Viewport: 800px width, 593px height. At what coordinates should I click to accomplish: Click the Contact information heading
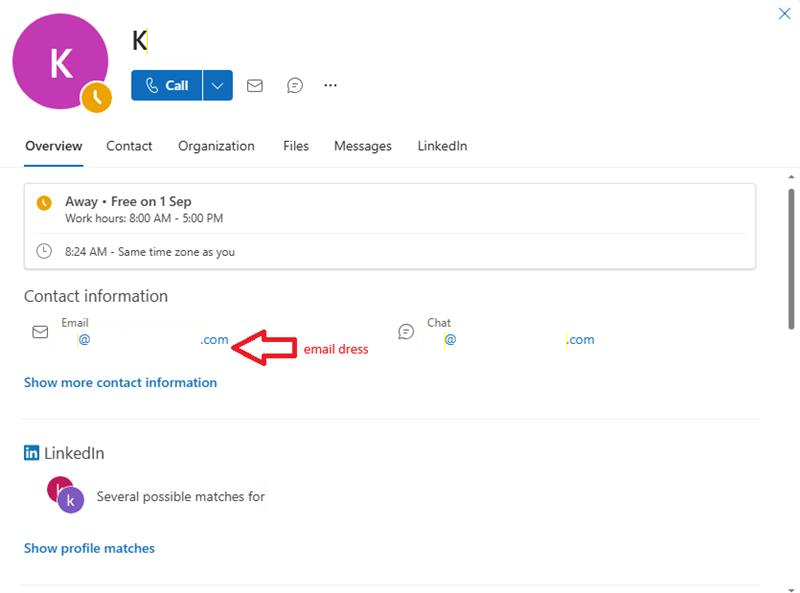pos(96,296)
